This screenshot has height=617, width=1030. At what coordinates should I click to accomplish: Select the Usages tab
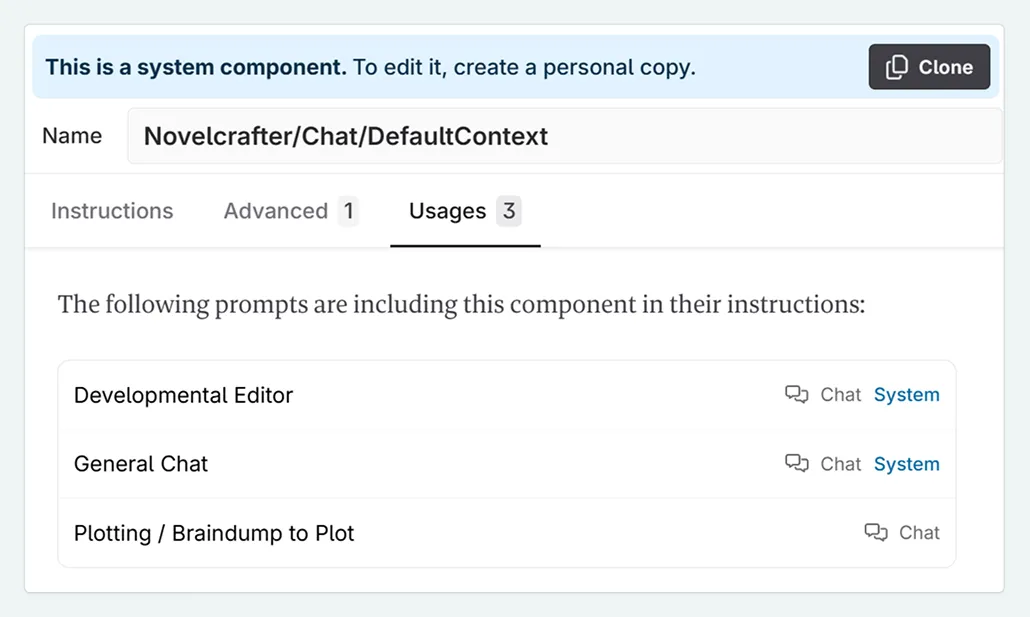[449, 211]
